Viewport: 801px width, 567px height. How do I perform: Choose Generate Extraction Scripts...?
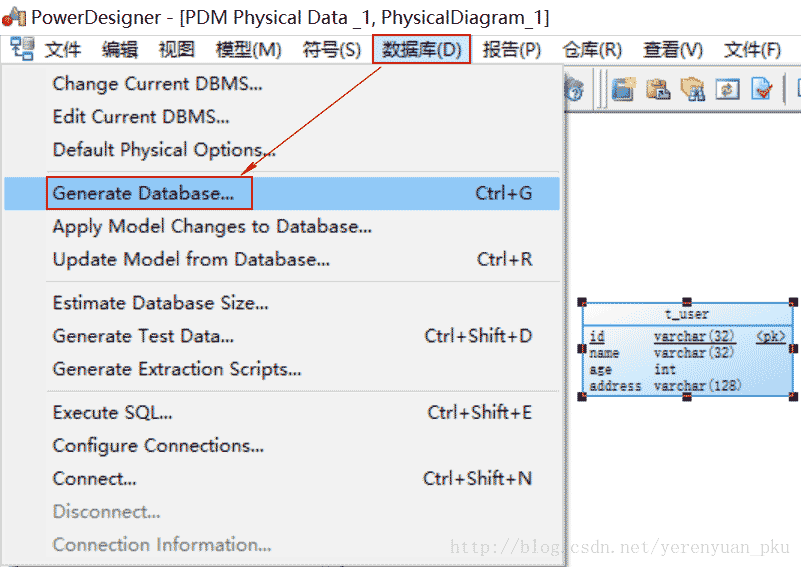point(282,369)
